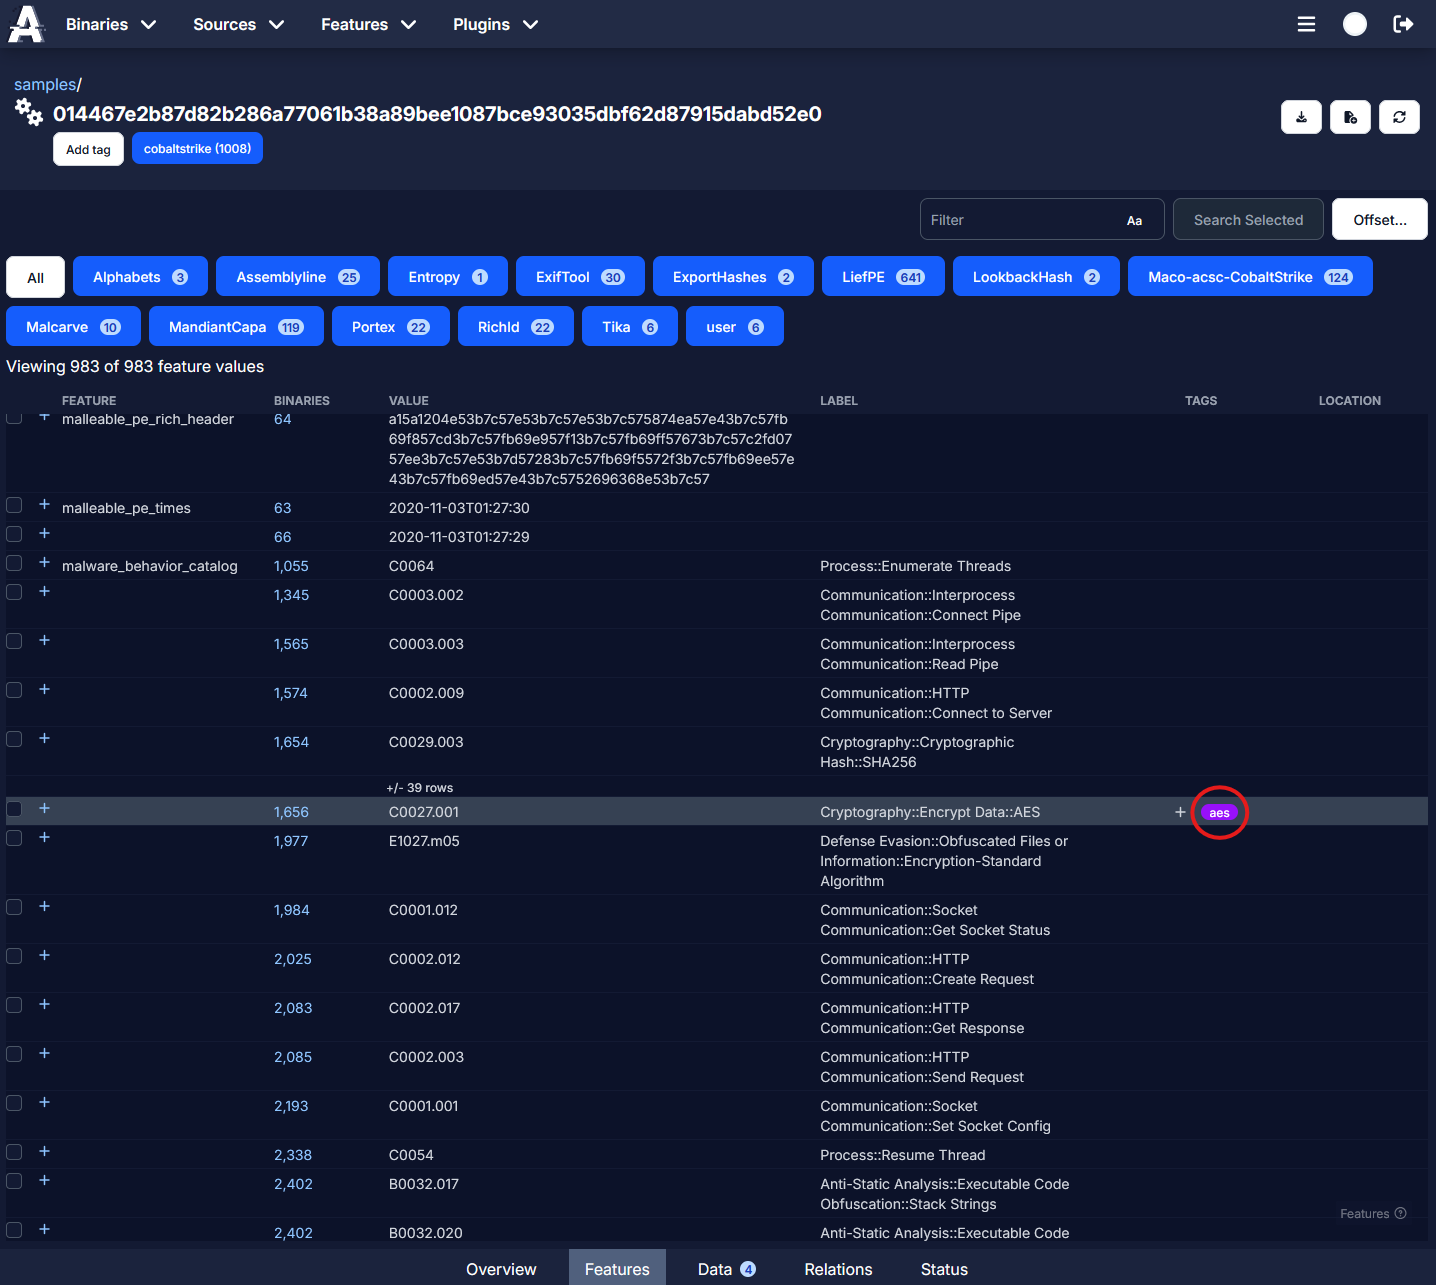Click the Search Selected button

coord(1248,219)
